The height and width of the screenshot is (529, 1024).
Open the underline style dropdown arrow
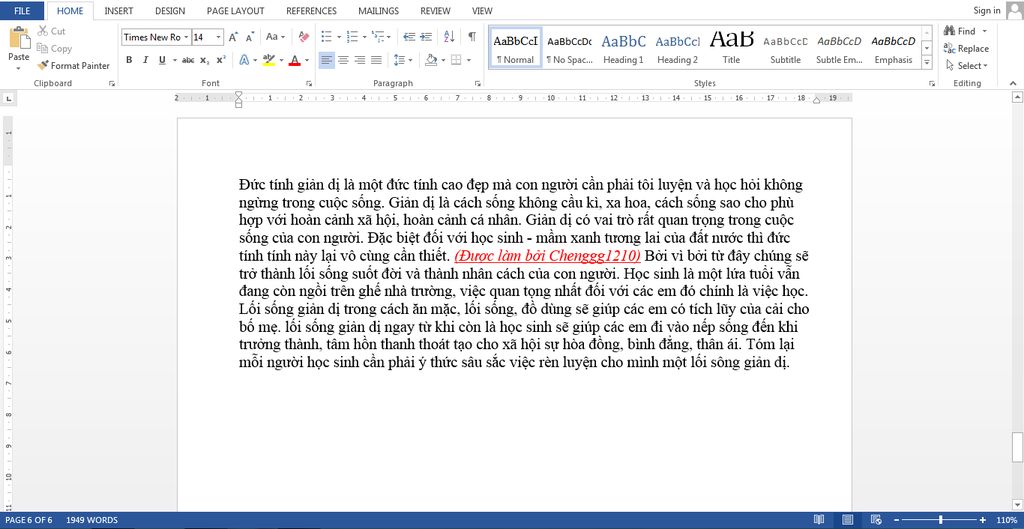[x=175, y=60]
